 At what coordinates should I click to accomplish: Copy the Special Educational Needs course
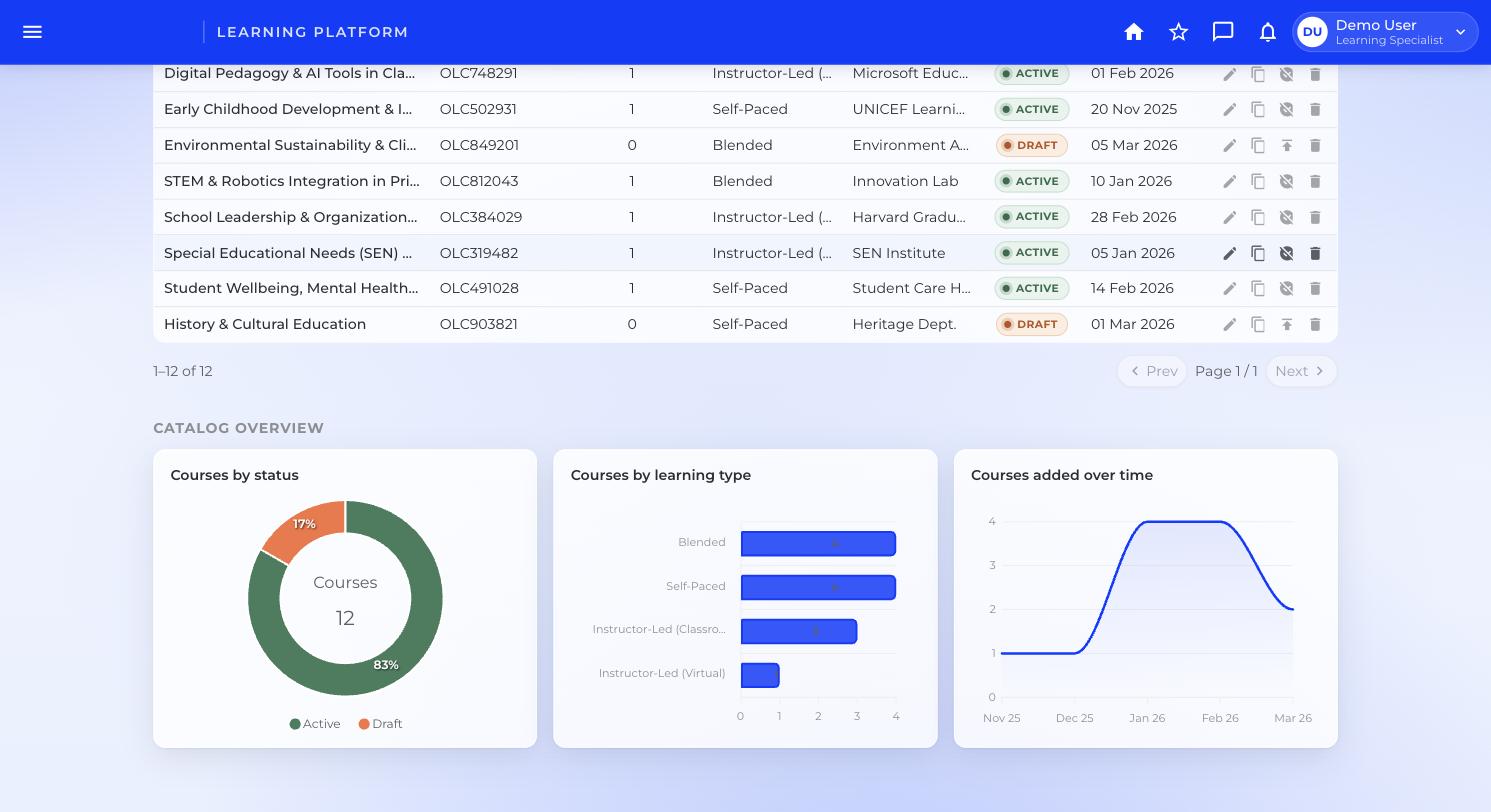coord(1258,253)
